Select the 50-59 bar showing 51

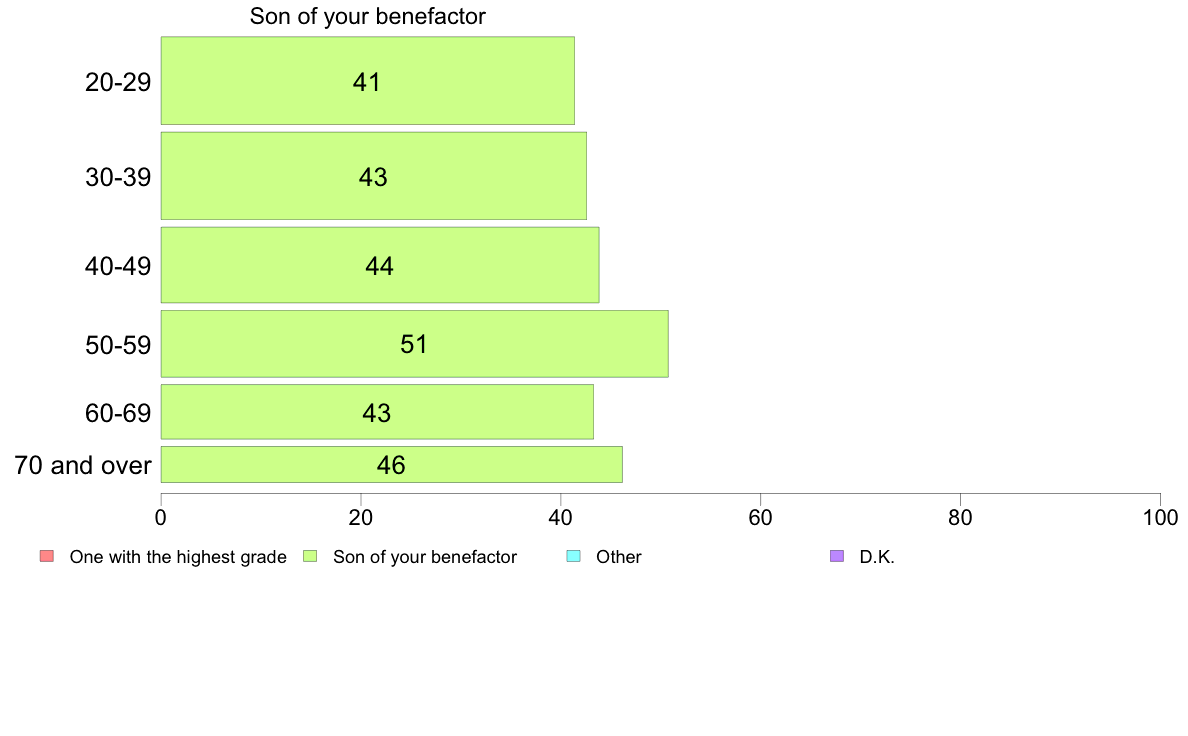click(x=414, y=343)
